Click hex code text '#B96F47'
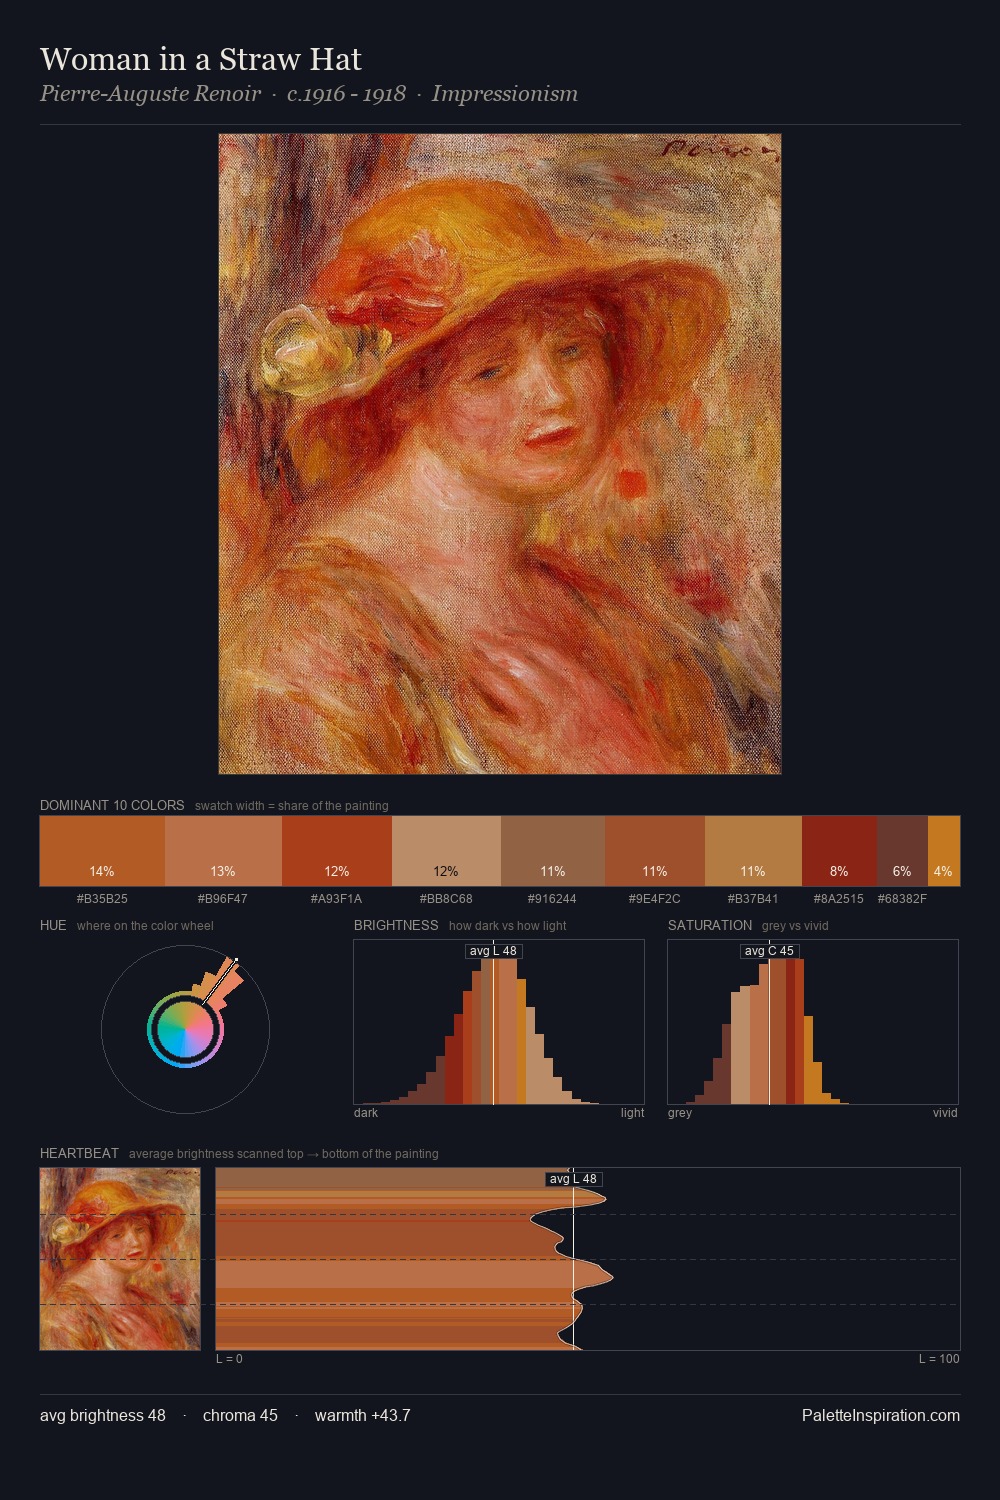 (x=223, y=899)
